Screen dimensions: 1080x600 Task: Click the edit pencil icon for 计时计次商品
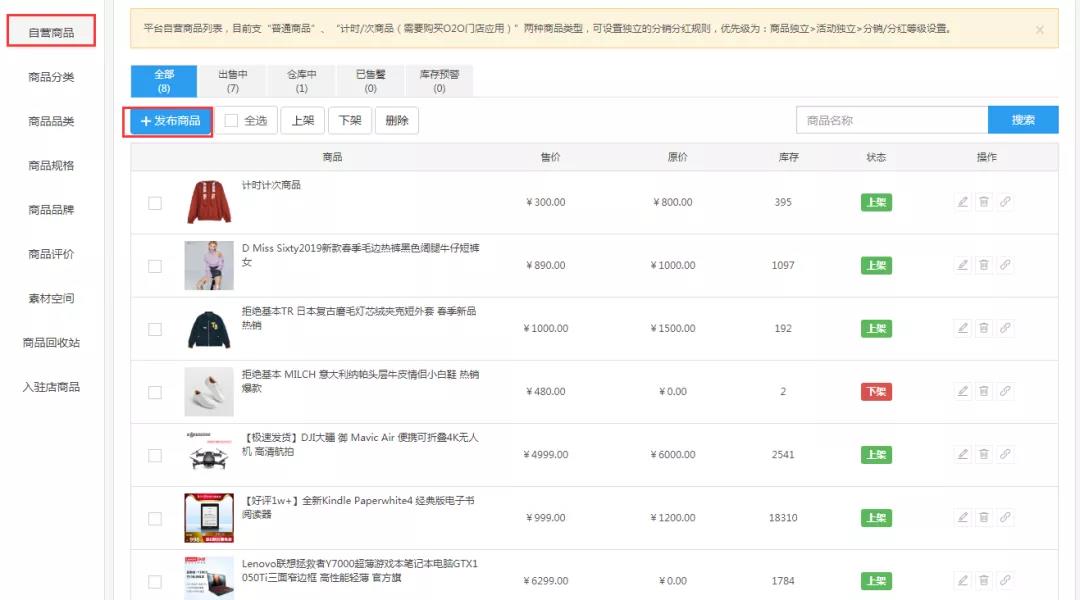coord(962,201)
